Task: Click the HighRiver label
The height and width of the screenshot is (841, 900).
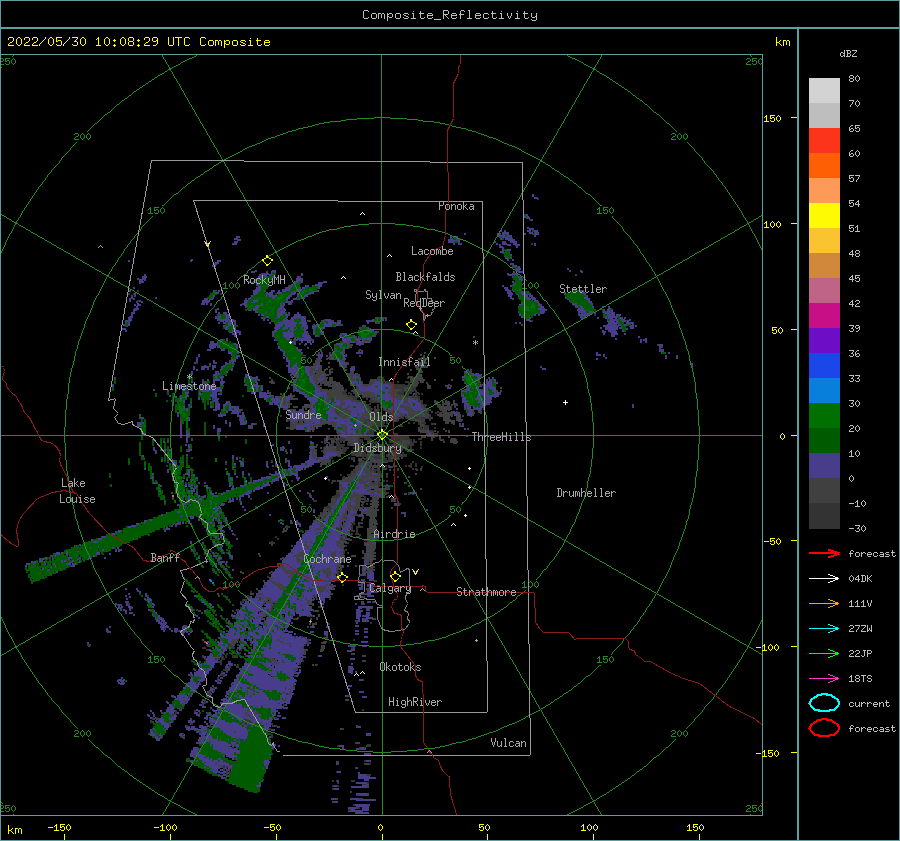Action: (x=415, y=702)
